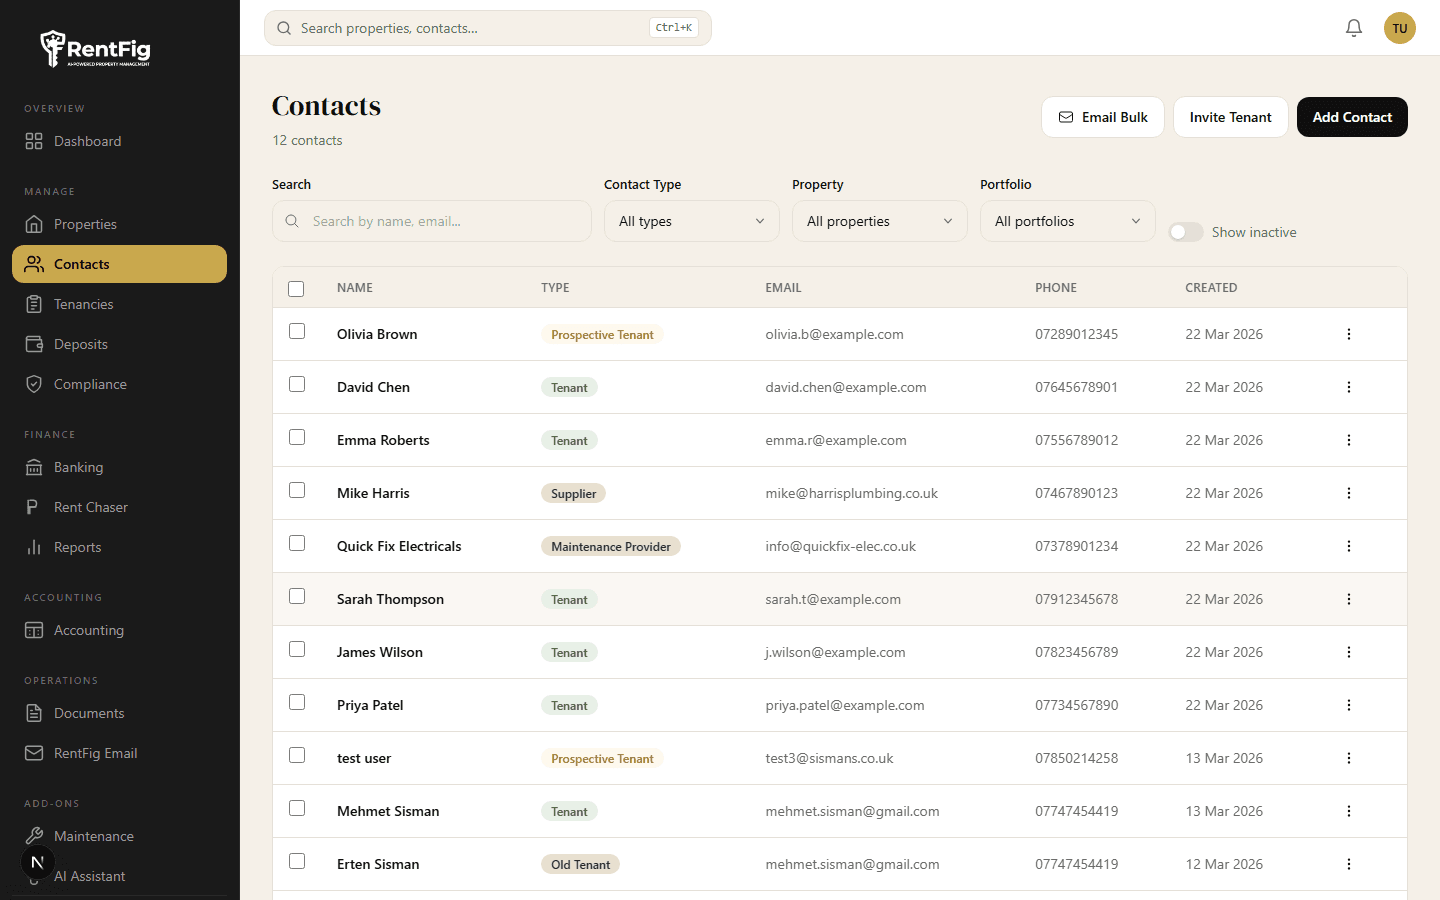Open the Contact Type dropdown
Image resolution: width=1440 pixels, height=900 pixels.
[691, 221]
